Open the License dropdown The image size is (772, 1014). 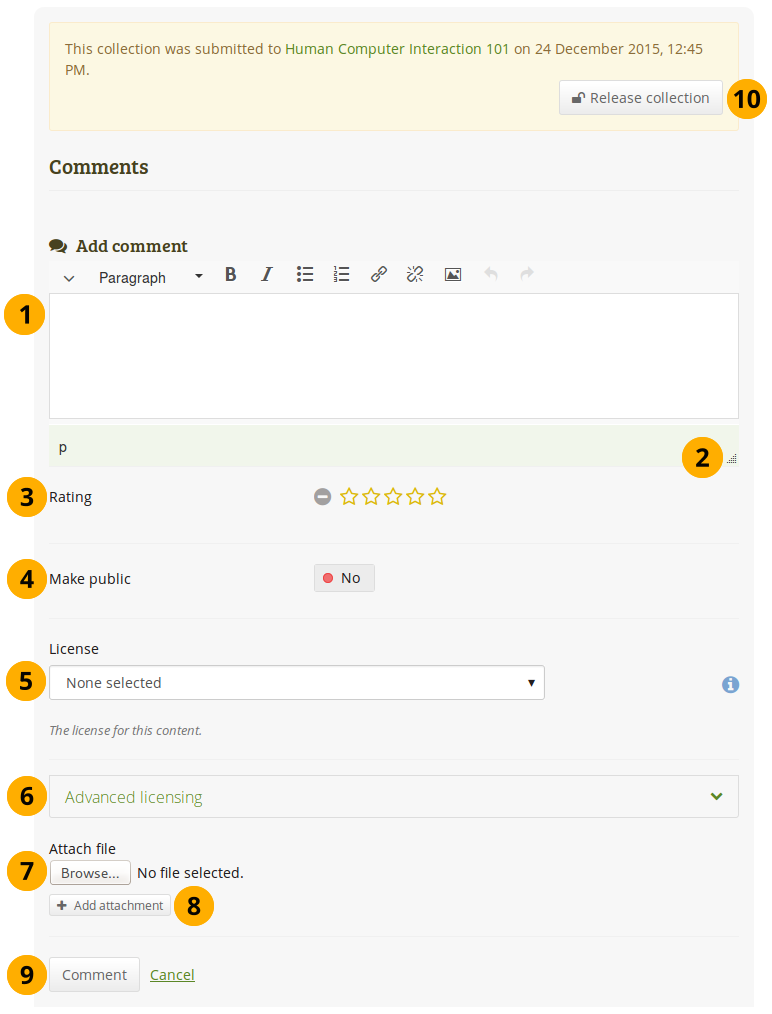(x=297, y=683)
